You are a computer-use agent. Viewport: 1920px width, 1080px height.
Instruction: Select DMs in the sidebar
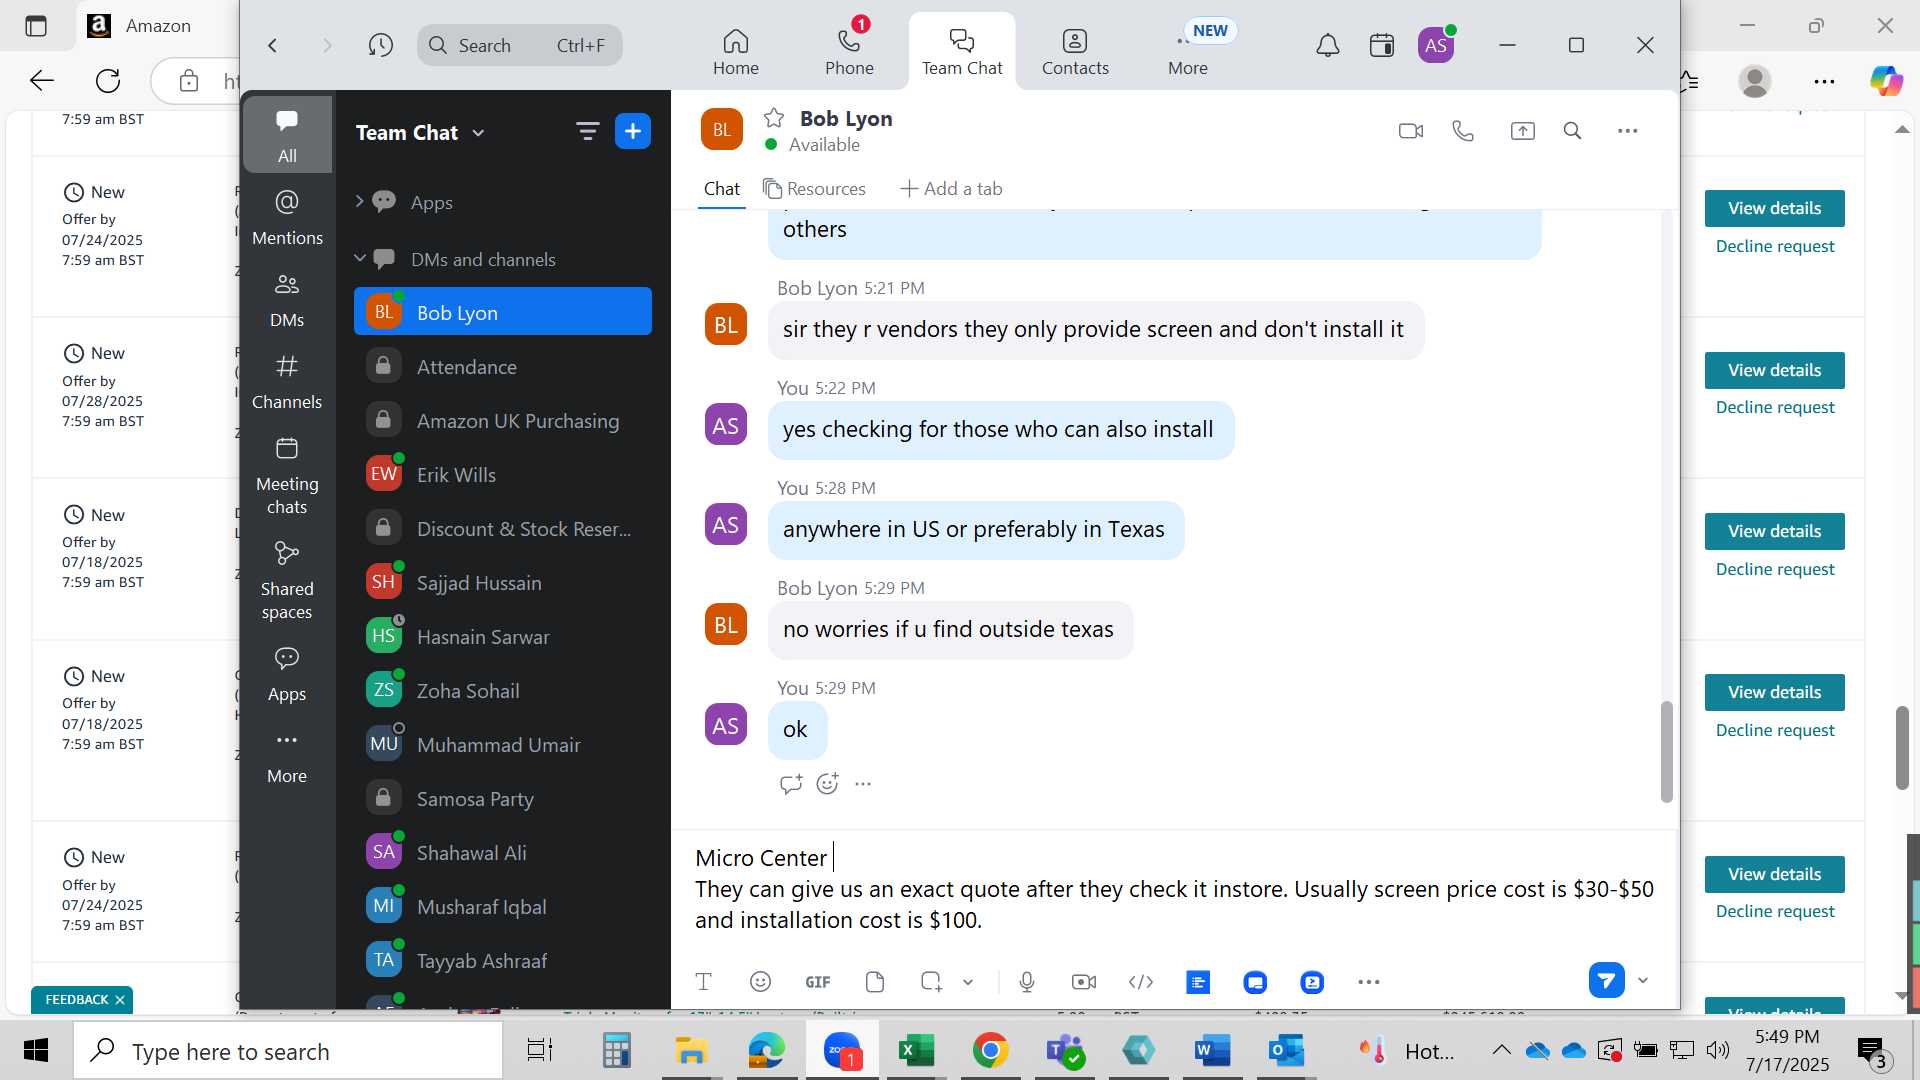pyautogui.click(x=287, y=300)
